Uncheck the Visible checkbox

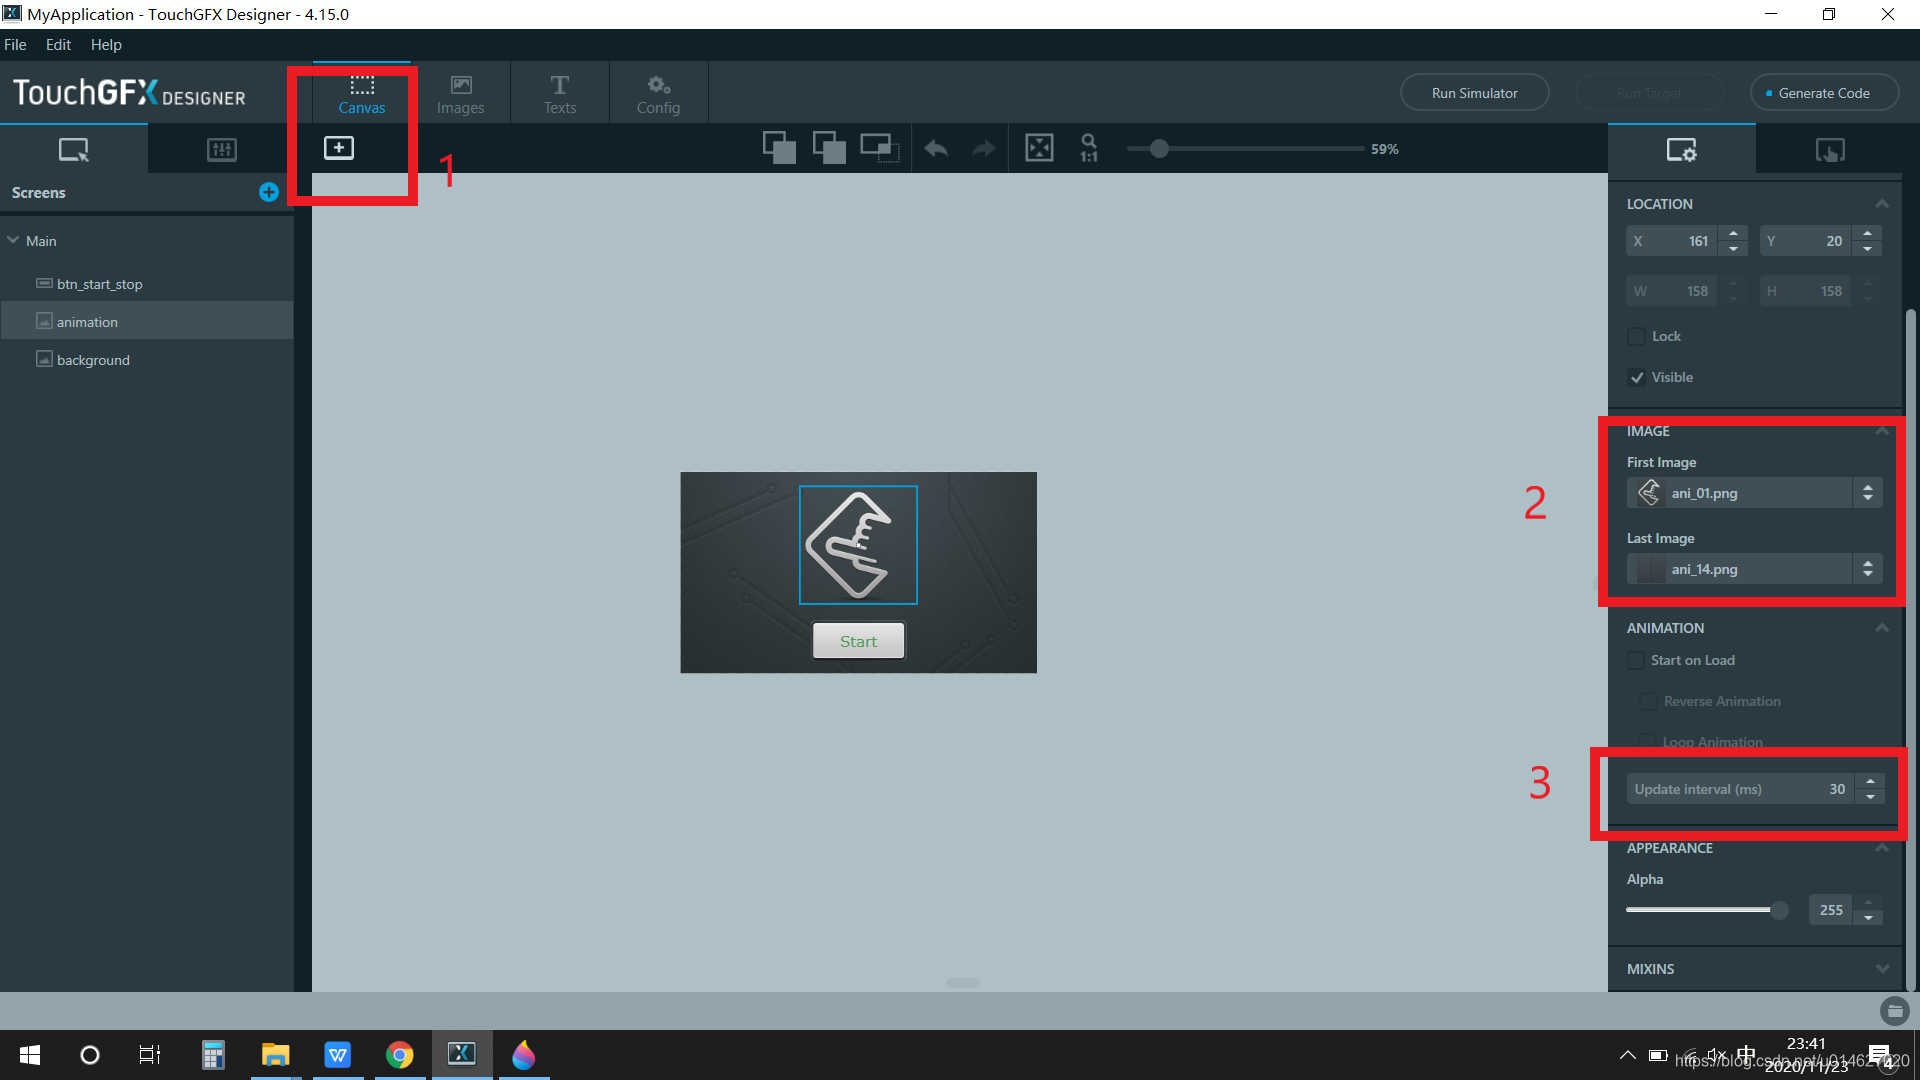1637,377
